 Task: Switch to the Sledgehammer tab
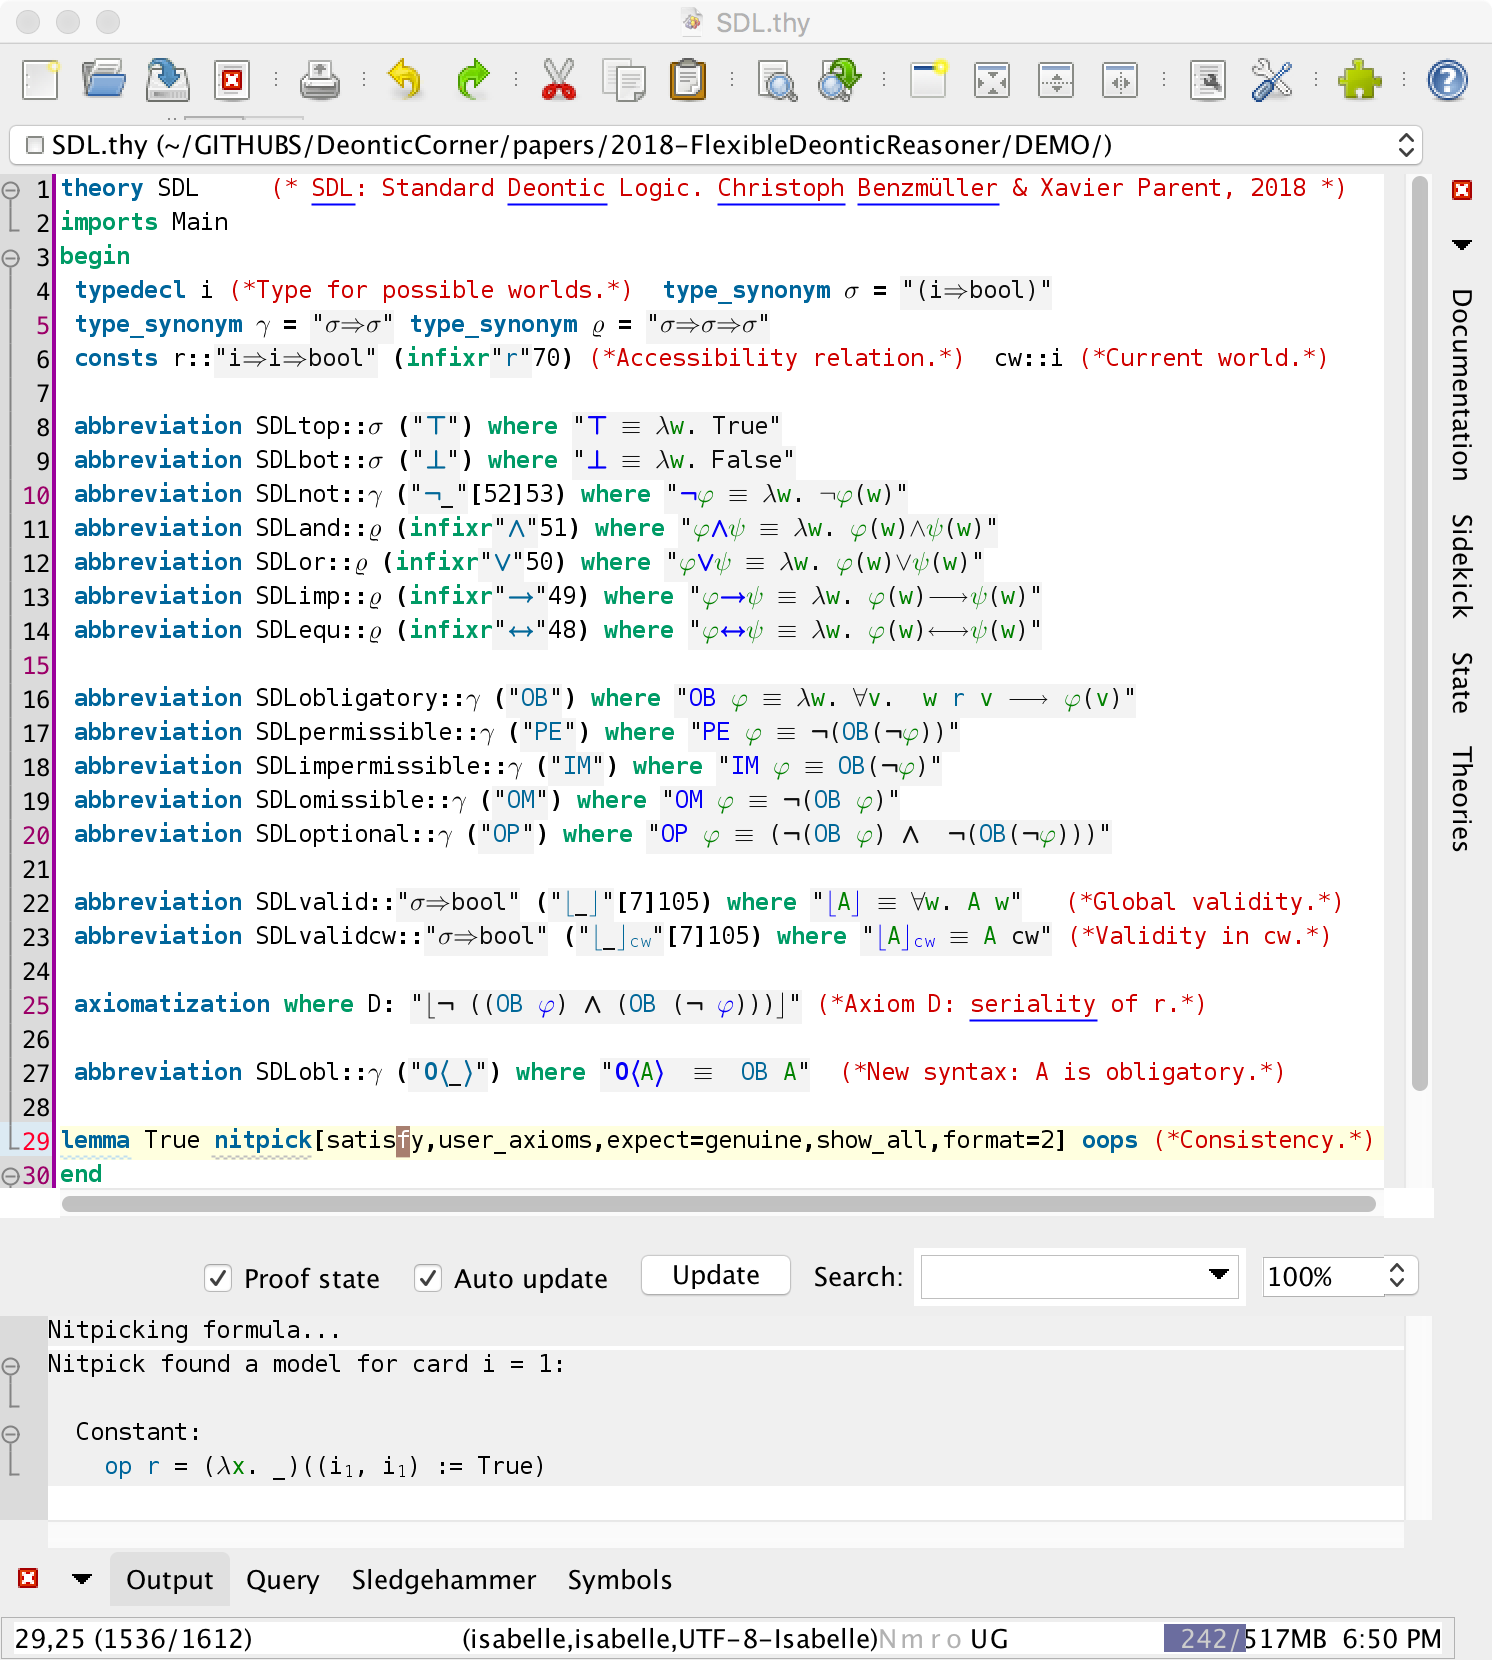(x=443, y=1580)
